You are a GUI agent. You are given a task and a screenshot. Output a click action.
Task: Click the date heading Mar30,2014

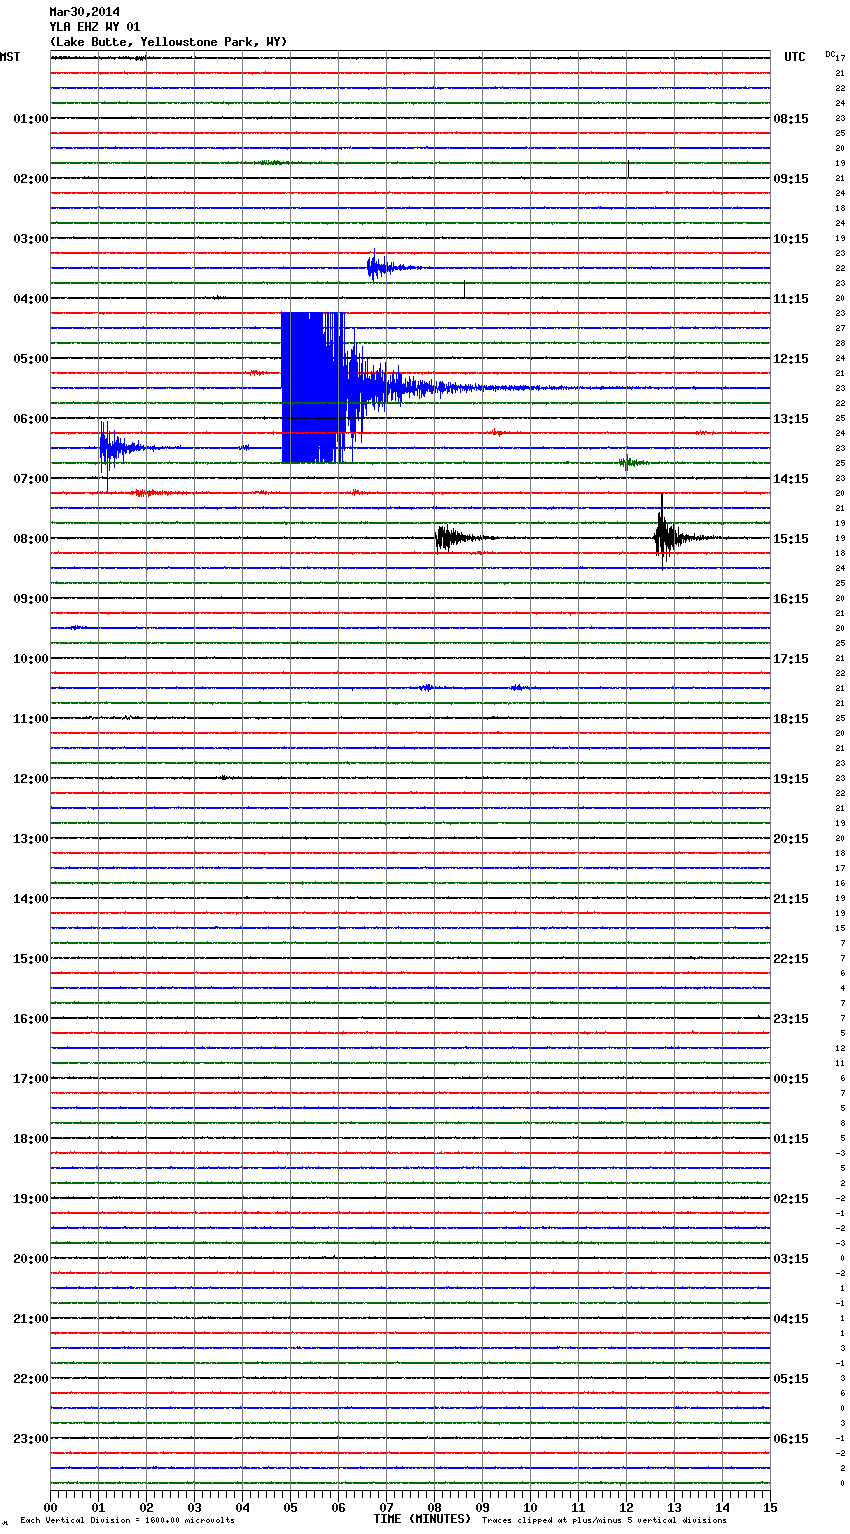(84, 12)
